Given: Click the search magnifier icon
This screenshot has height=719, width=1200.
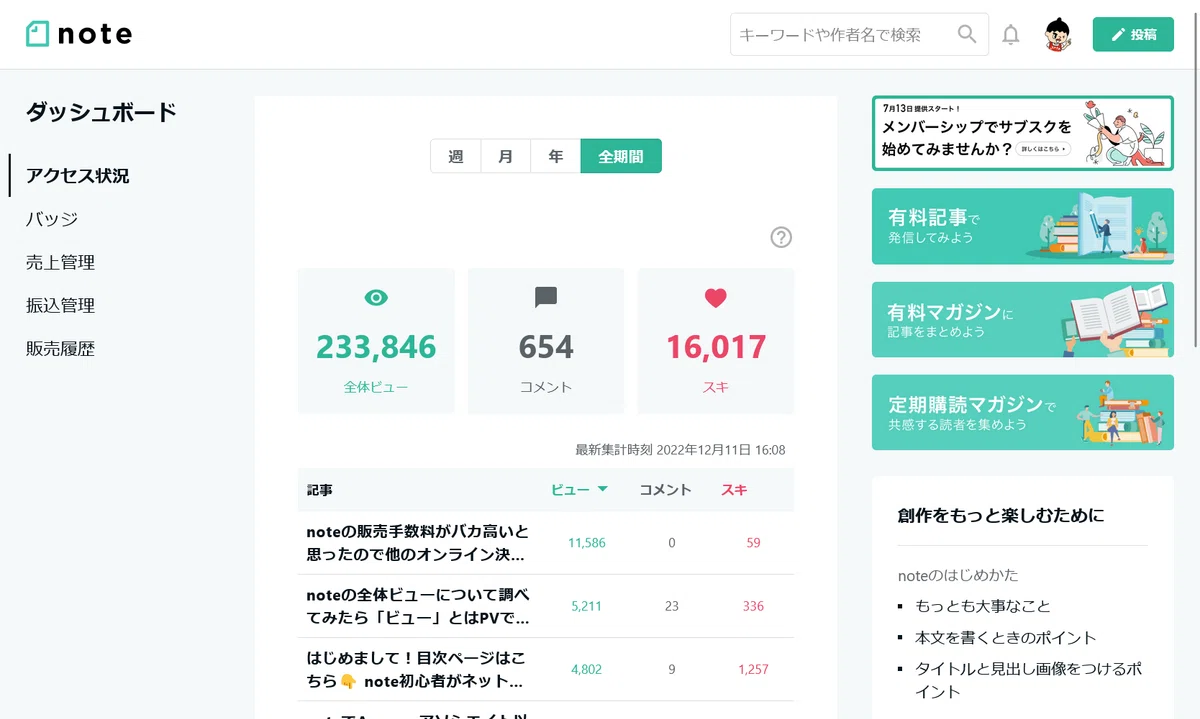Looking at the screenshot, I should pyautogui.click(x=967, y=34).
